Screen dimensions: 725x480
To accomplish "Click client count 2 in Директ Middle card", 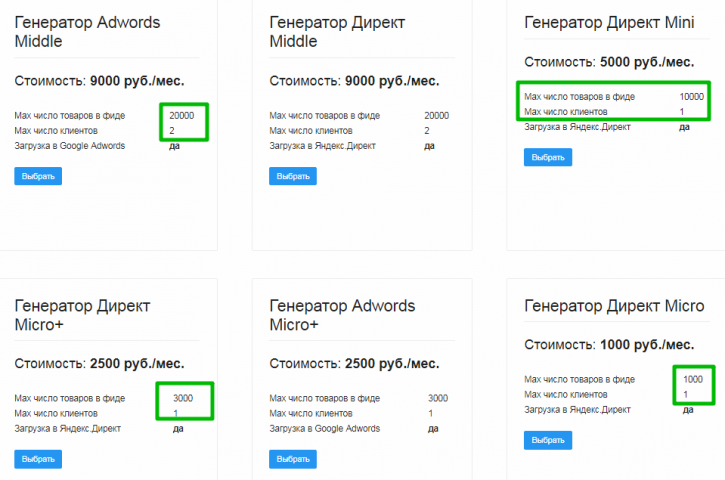I will [427, 131].
